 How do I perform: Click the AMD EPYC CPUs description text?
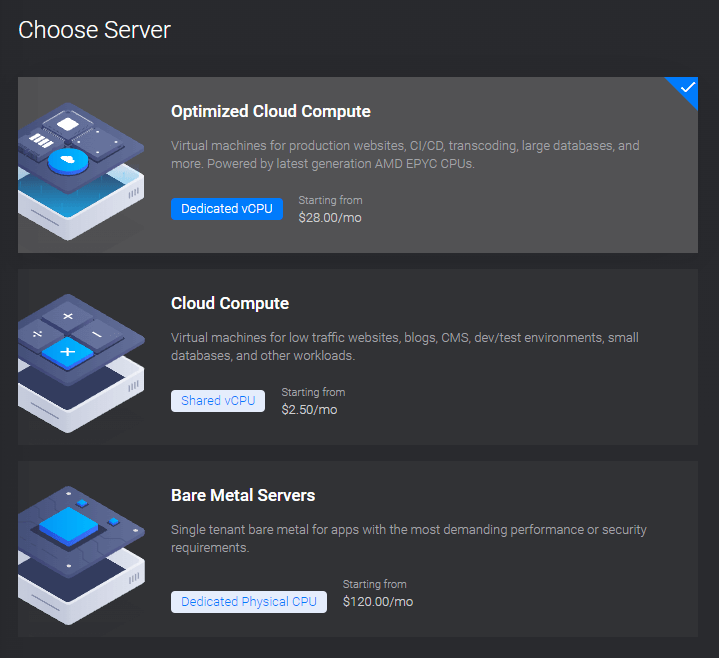point(405,154)
